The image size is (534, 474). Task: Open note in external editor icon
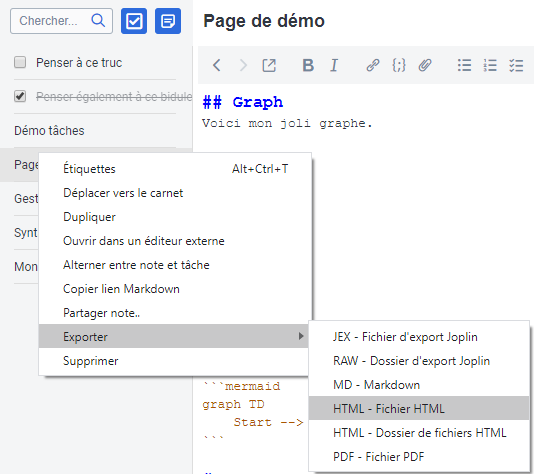269,65
